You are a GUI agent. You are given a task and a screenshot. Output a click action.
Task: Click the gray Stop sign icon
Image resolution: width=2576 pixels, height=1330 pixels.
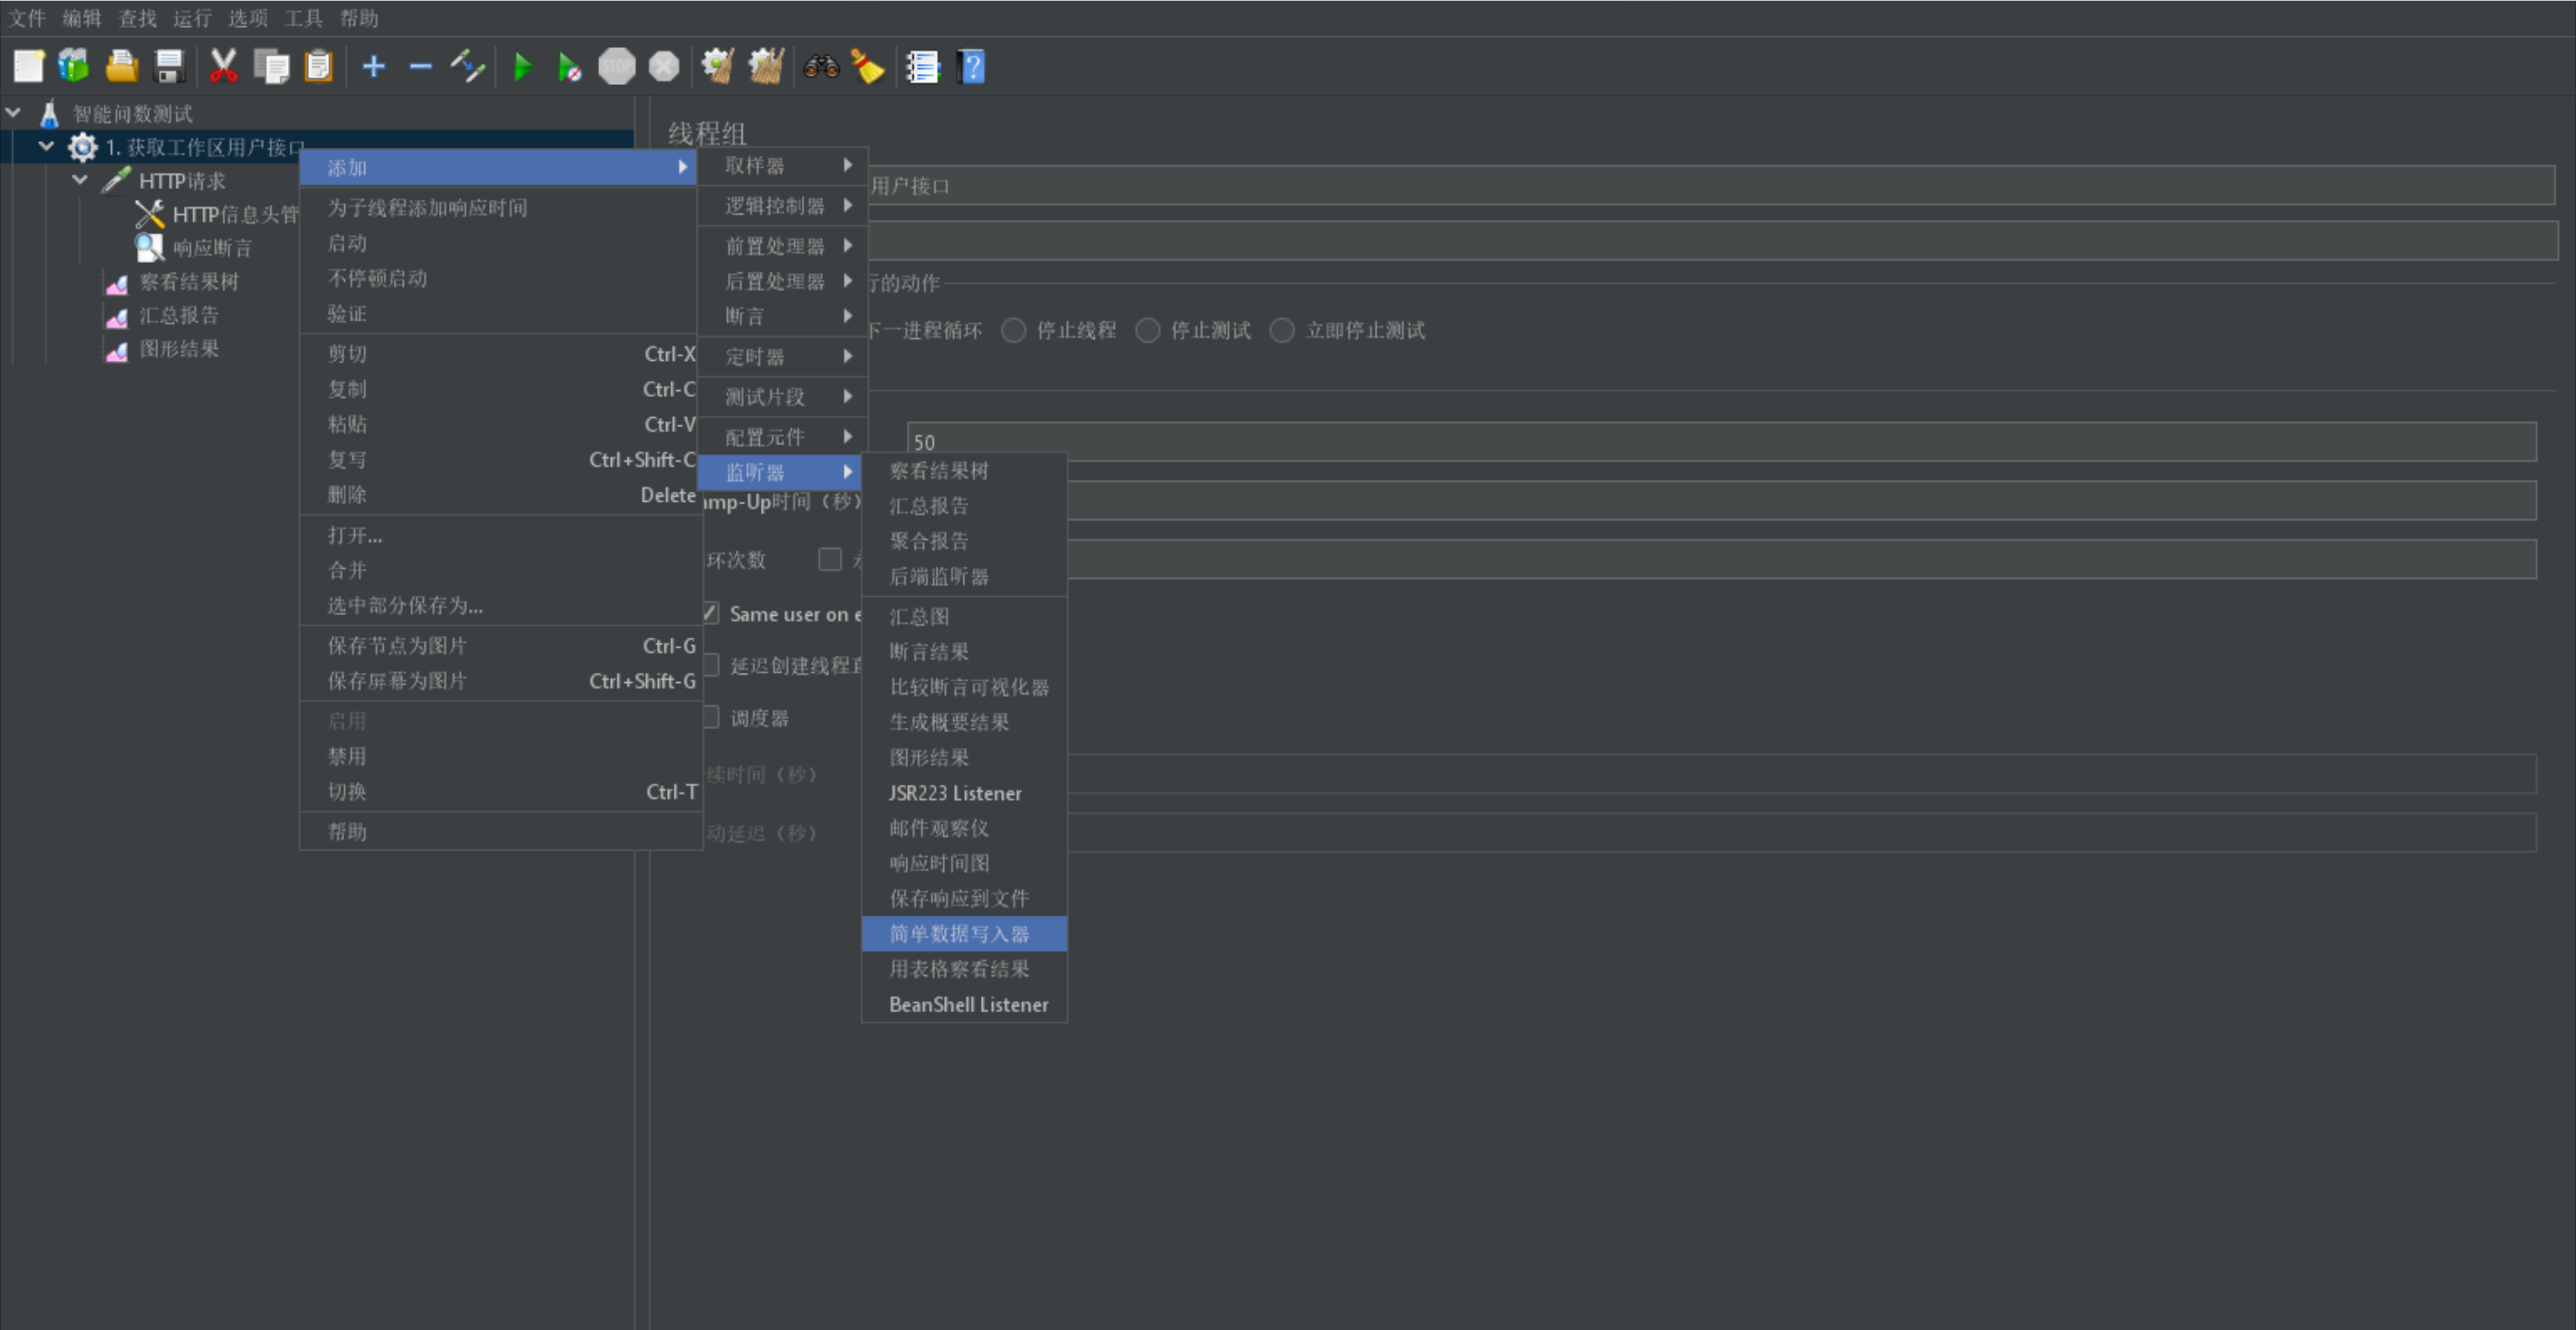(617, 67)
